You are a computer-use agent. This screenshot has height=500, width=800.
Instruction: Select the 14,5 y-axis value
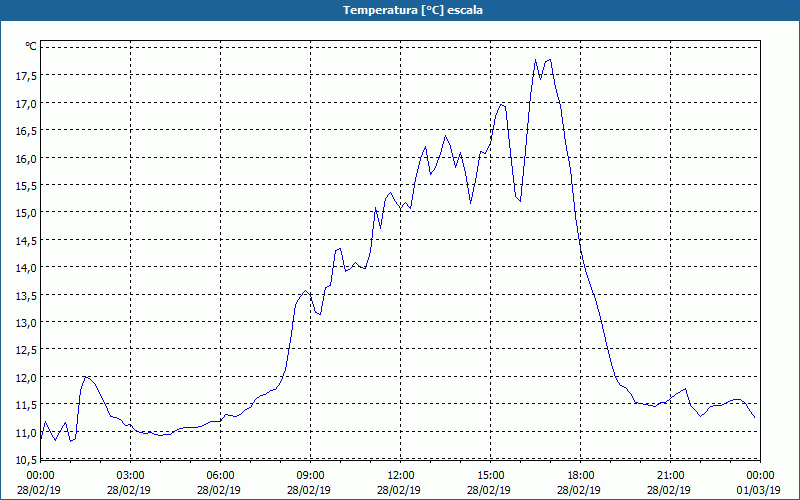[26, 240]
